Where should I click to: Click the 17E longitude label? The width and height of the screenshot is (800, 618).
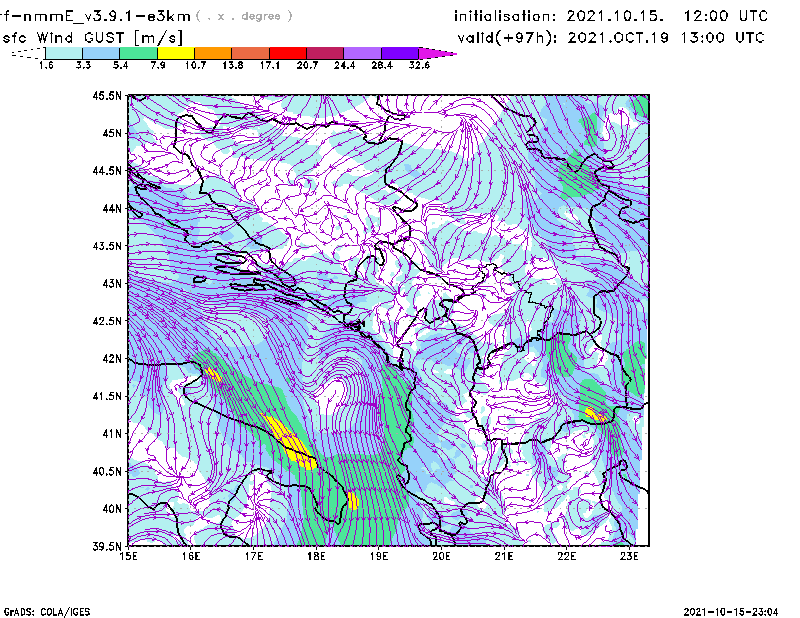click(254, 556)
